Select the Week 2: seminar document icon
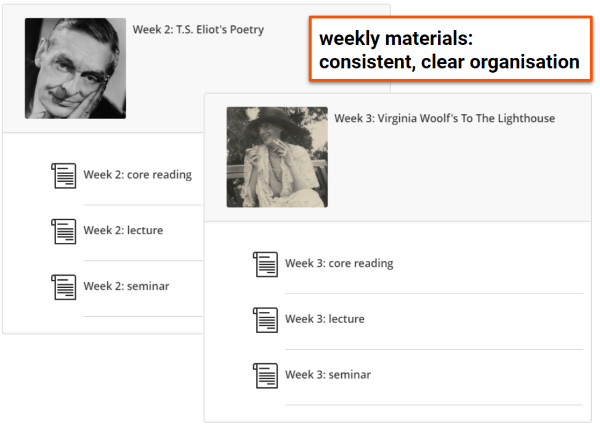Viewport: 600px width, 428px height. [x=64, y=287]
